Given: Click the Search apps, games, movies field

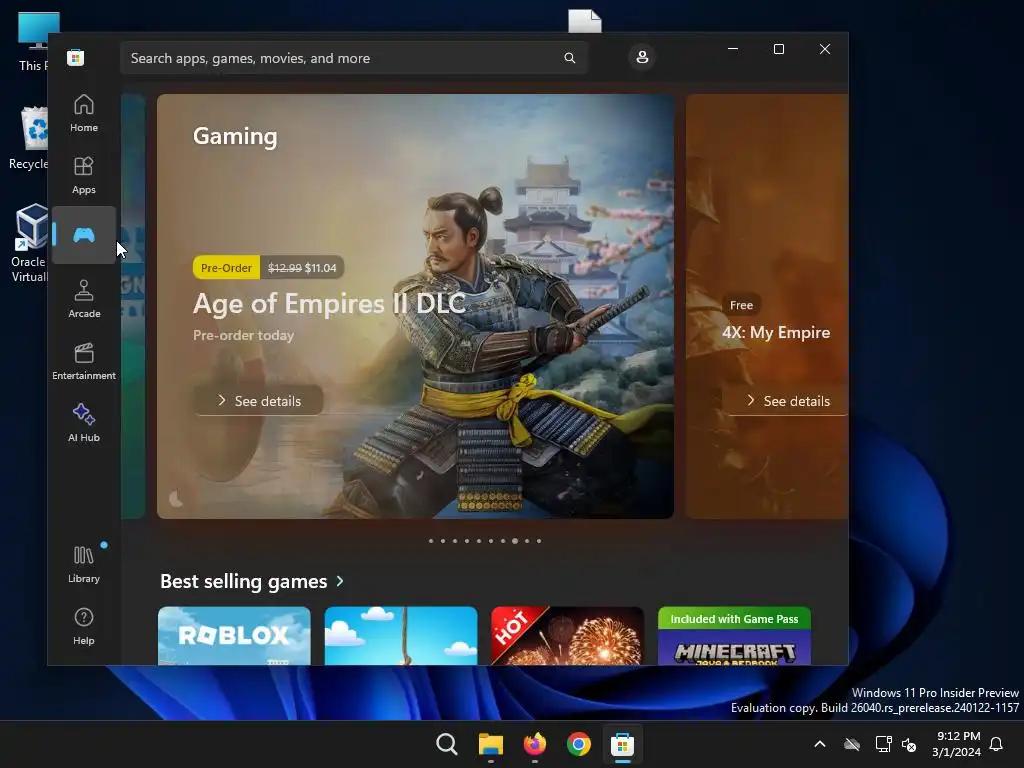Looking at the screenshot, I should click(x=354, y=58).
